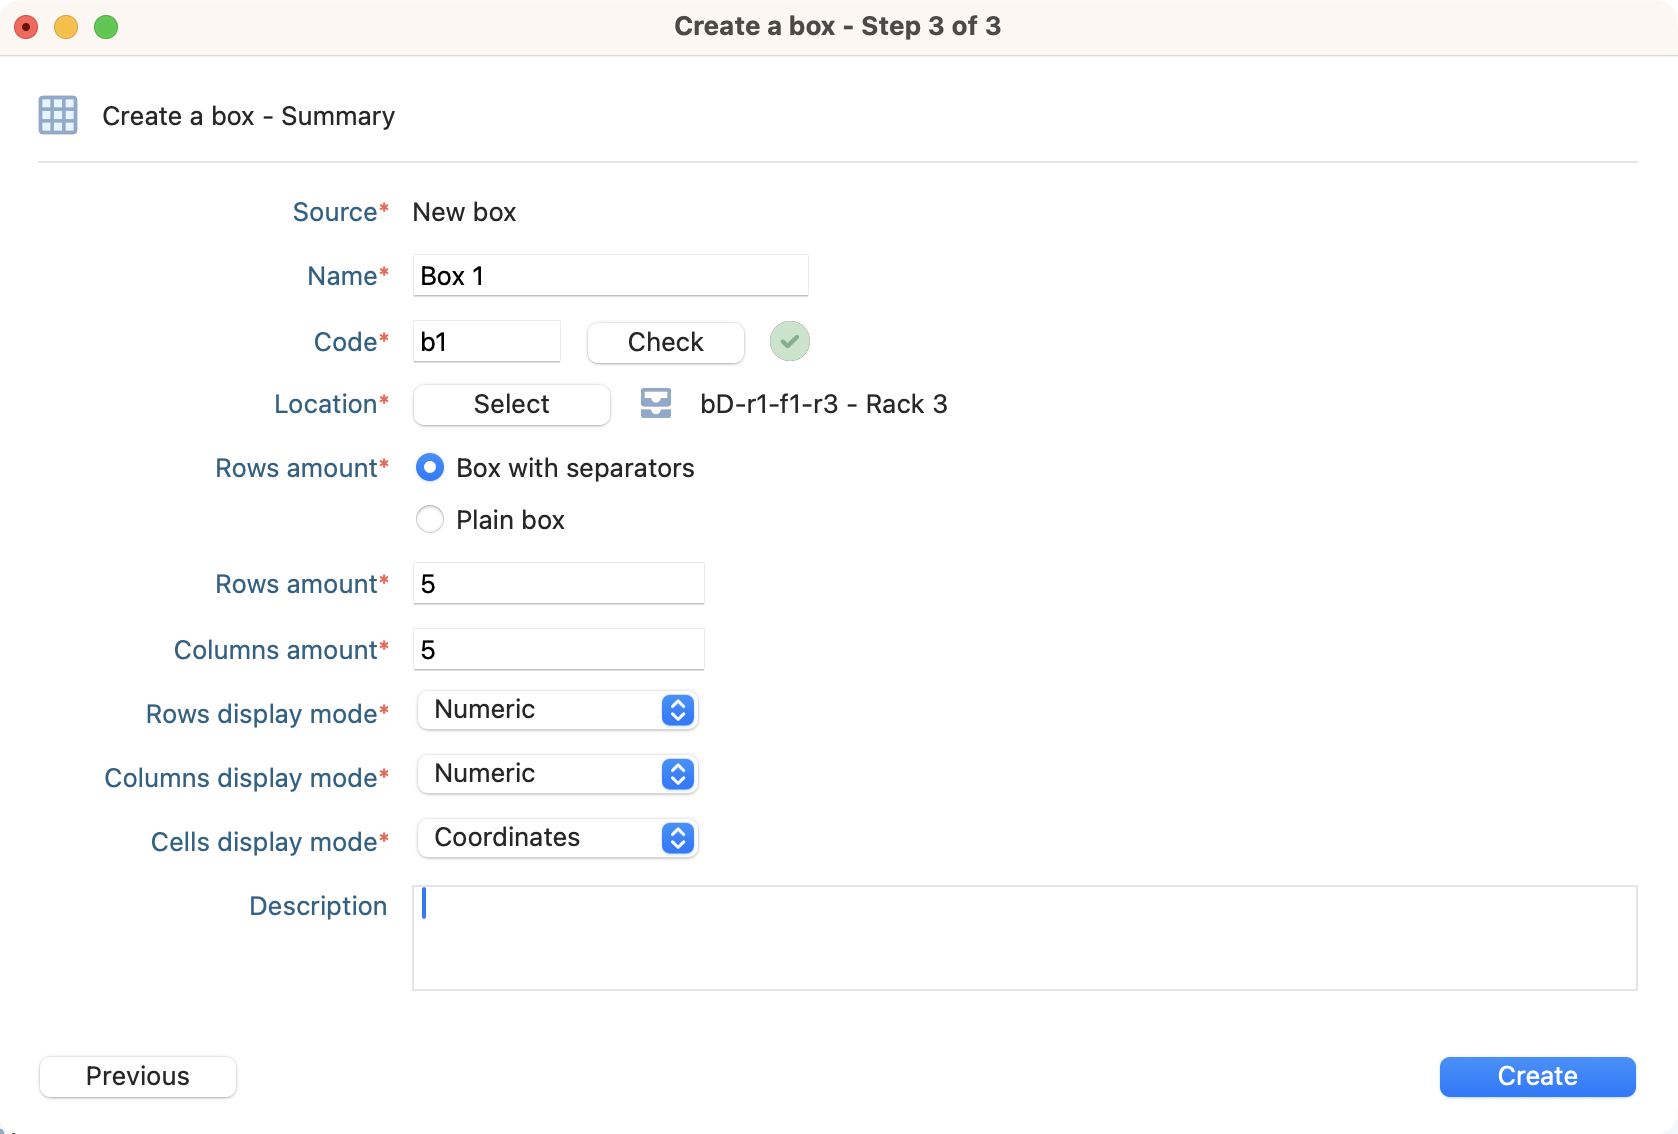The height and width of the screenshot is (1134, 1678).
Task: Focus the Code field containing b1
Action: tap(486, 342)
